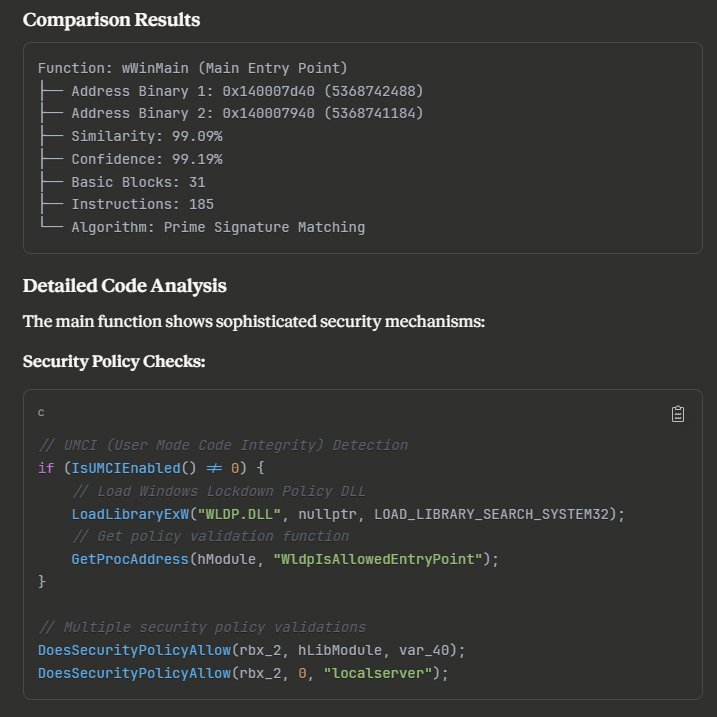Click the "WldpIsAllowedEntryPoint" string
This screenshot has width=717, height=717.
381,558
